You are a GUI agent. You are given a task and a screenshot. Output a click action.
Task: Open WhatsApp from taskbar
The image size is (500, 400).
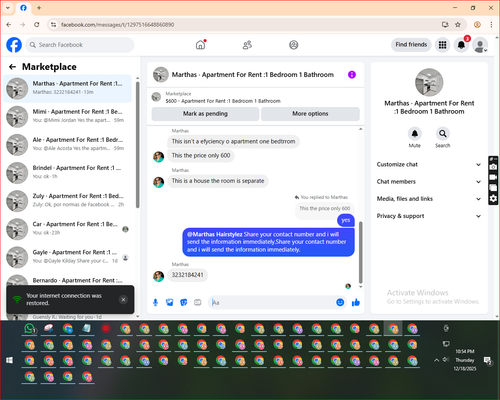point(30,329)
